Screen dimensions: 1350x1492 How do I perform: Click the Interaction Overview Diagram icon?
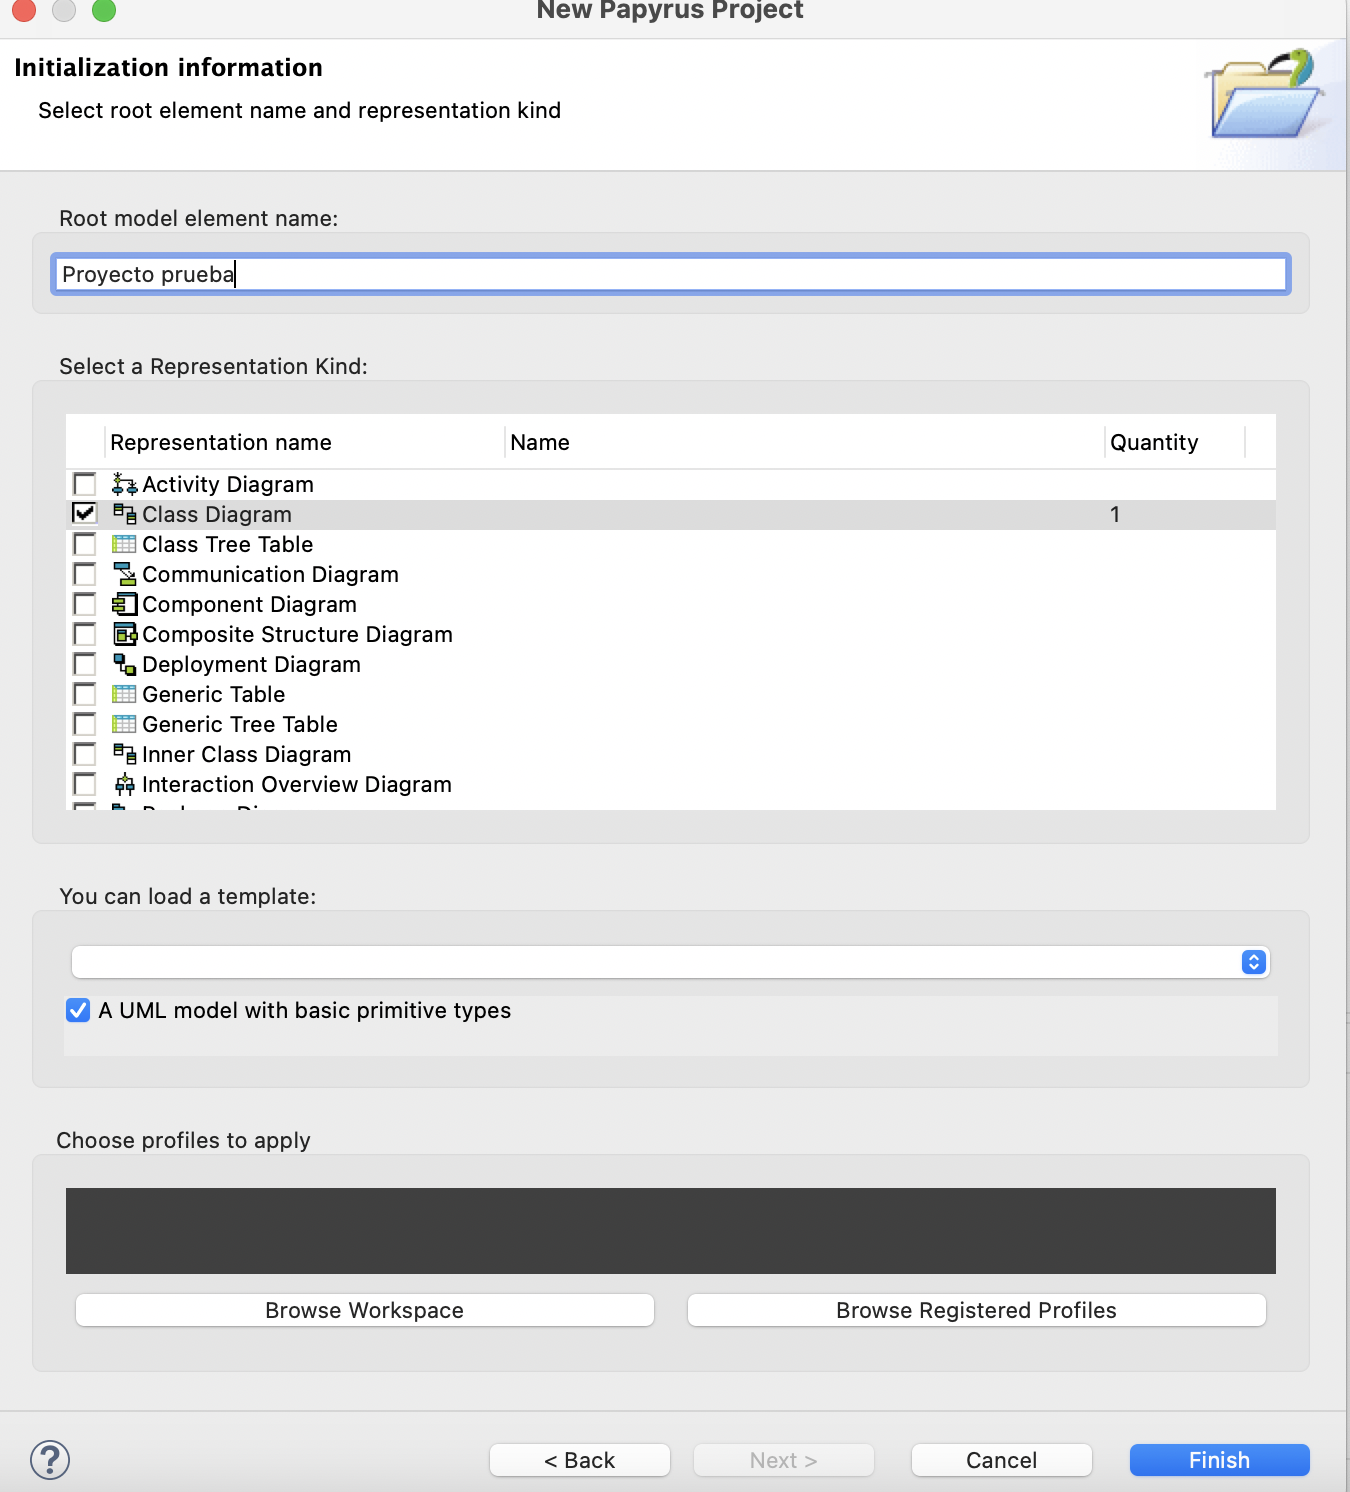tap(124, 785)
